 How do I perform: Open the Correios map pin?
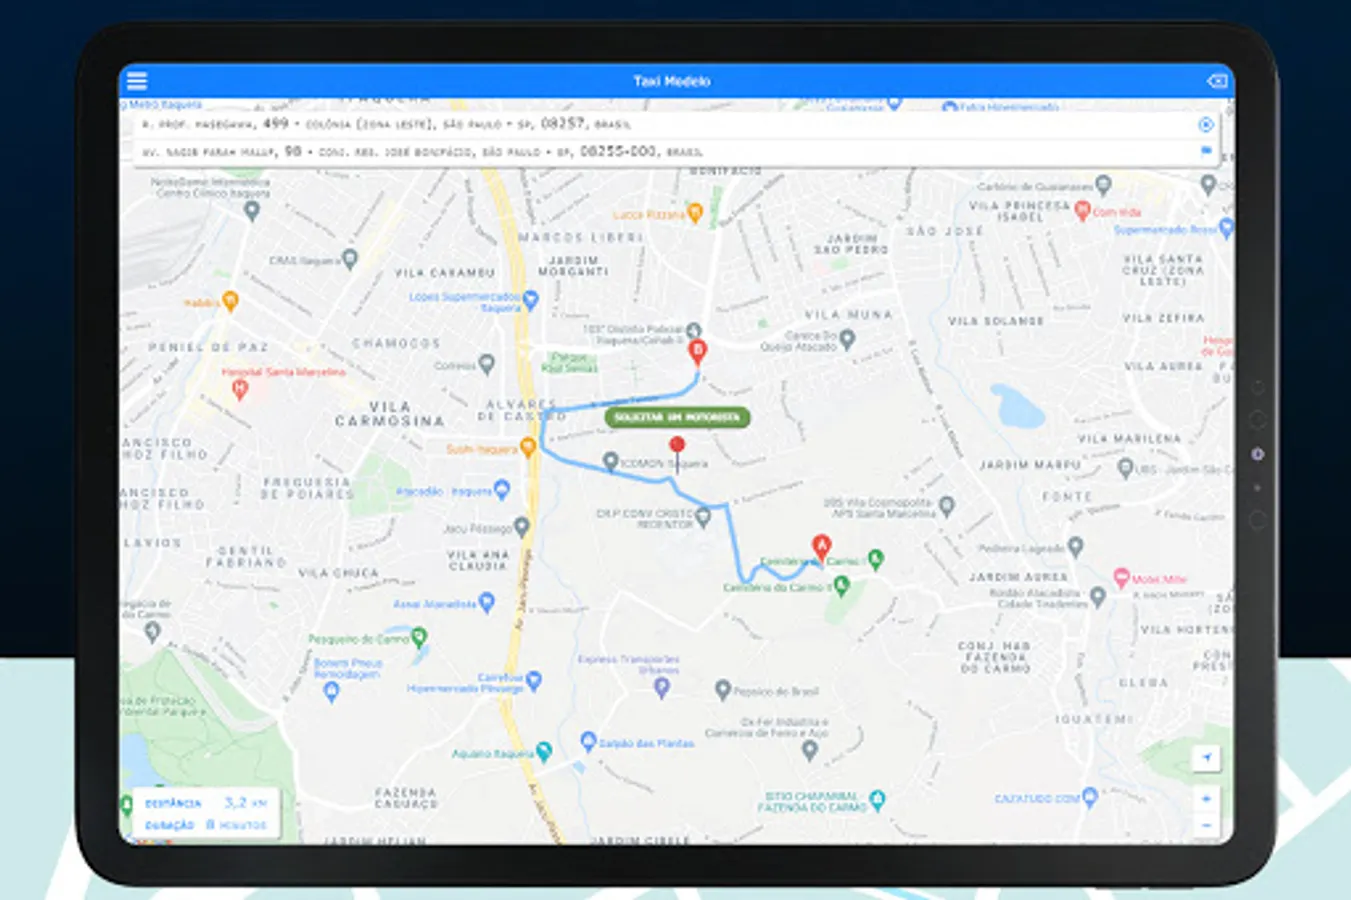[486, 364]
